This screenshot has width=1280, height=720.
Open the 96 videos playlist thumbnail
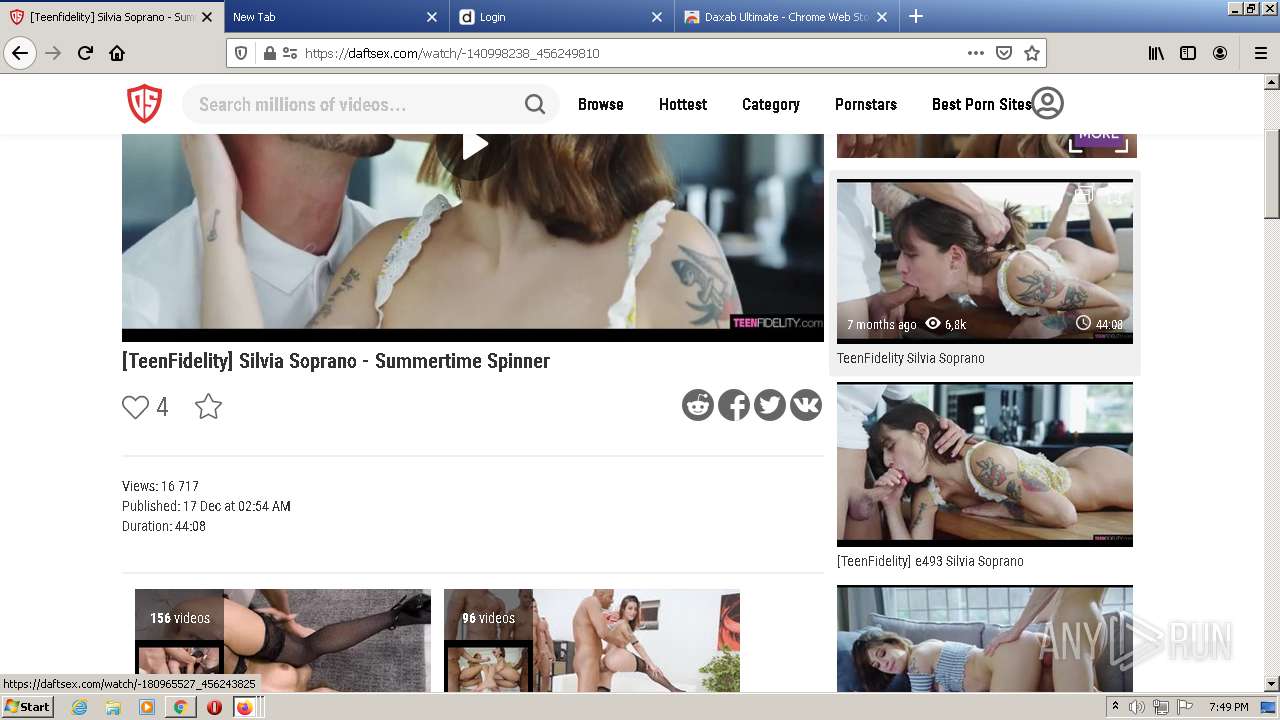(x=592, y=640)
